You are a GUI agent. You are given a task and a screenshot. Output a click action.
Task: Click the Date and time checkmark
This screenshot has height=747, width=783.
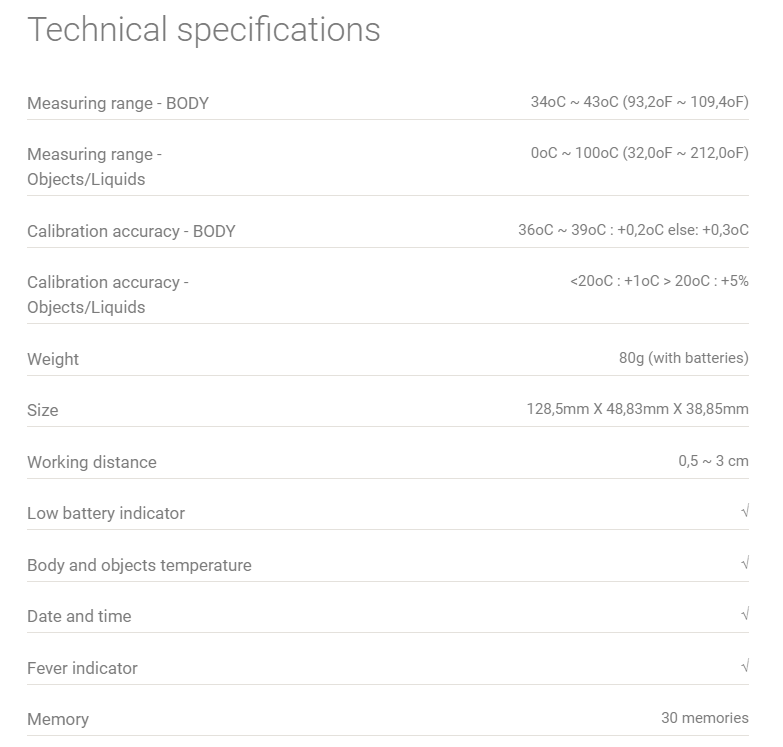(745, 615)
